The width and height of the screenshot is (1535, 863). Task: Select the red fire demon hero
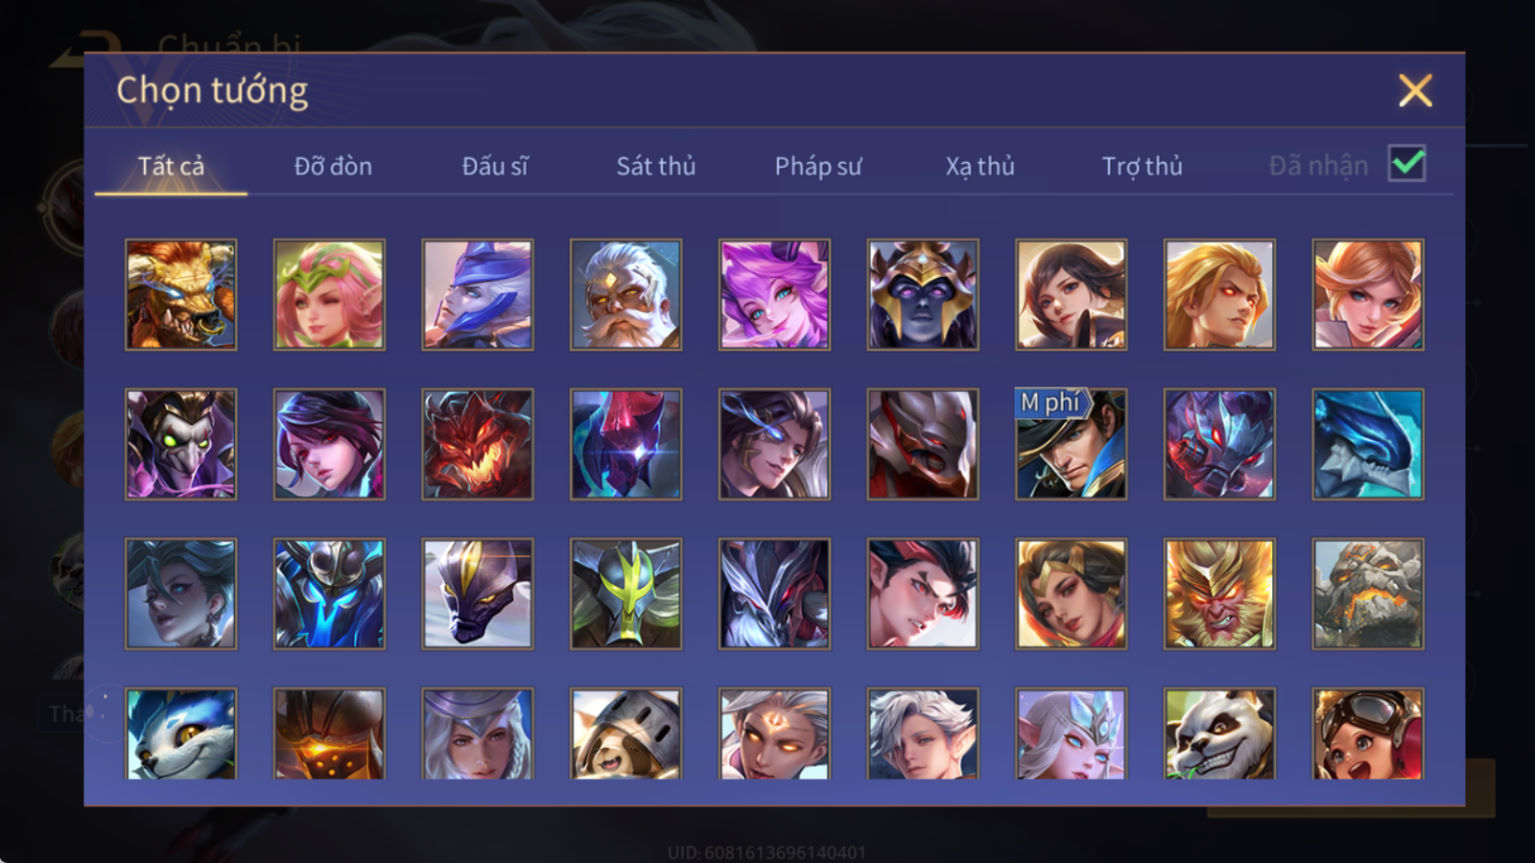[478, 444]
